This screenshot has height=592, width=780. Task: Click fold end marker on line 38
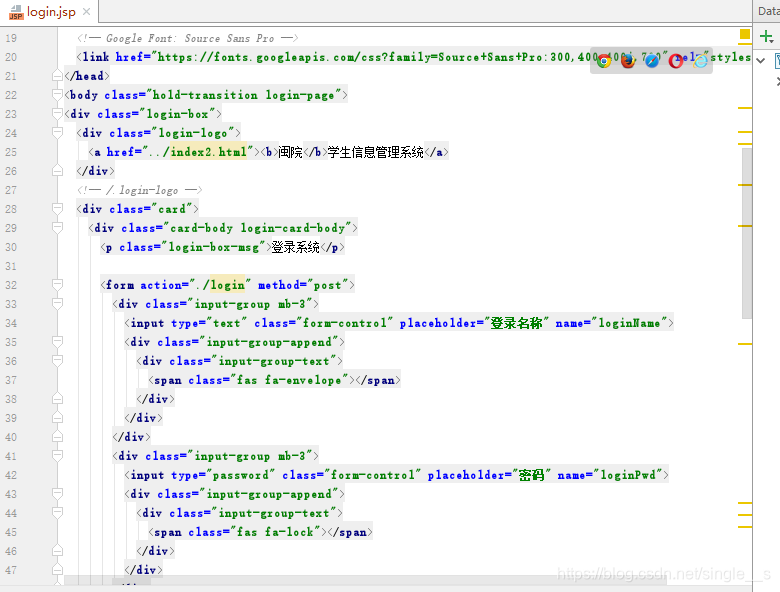57,398
